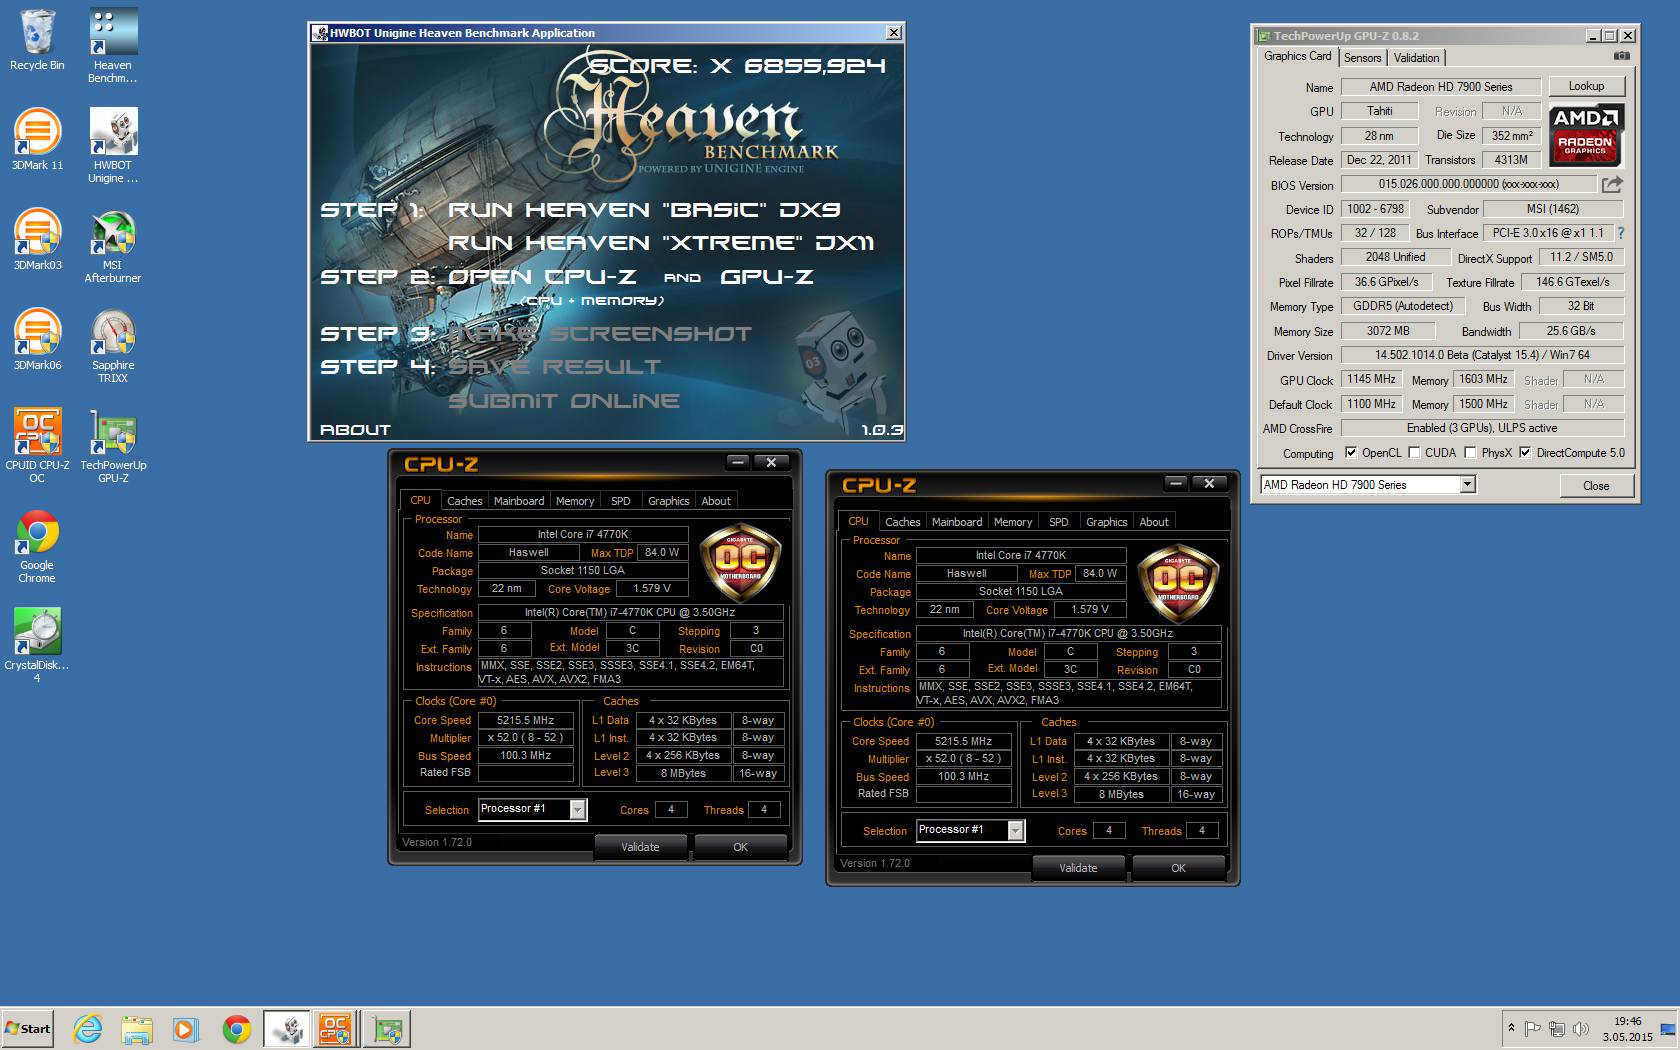Open TechPowerUp GPU-Z desktop shortcut
The height and width of the screenshot is (1050, 1680).
pos(113,446)
